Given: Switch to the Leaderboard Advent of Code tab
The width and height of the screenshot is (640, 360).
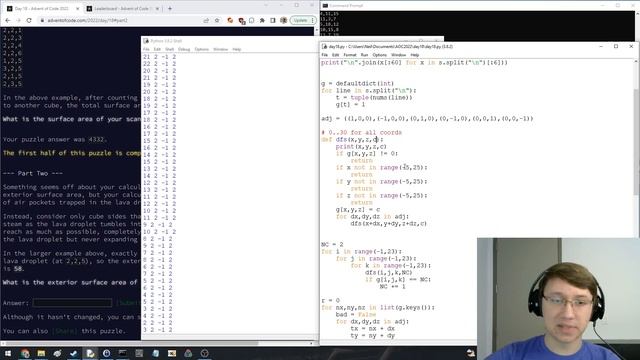Looking at the screenshot, I should [x=122, y=9].
